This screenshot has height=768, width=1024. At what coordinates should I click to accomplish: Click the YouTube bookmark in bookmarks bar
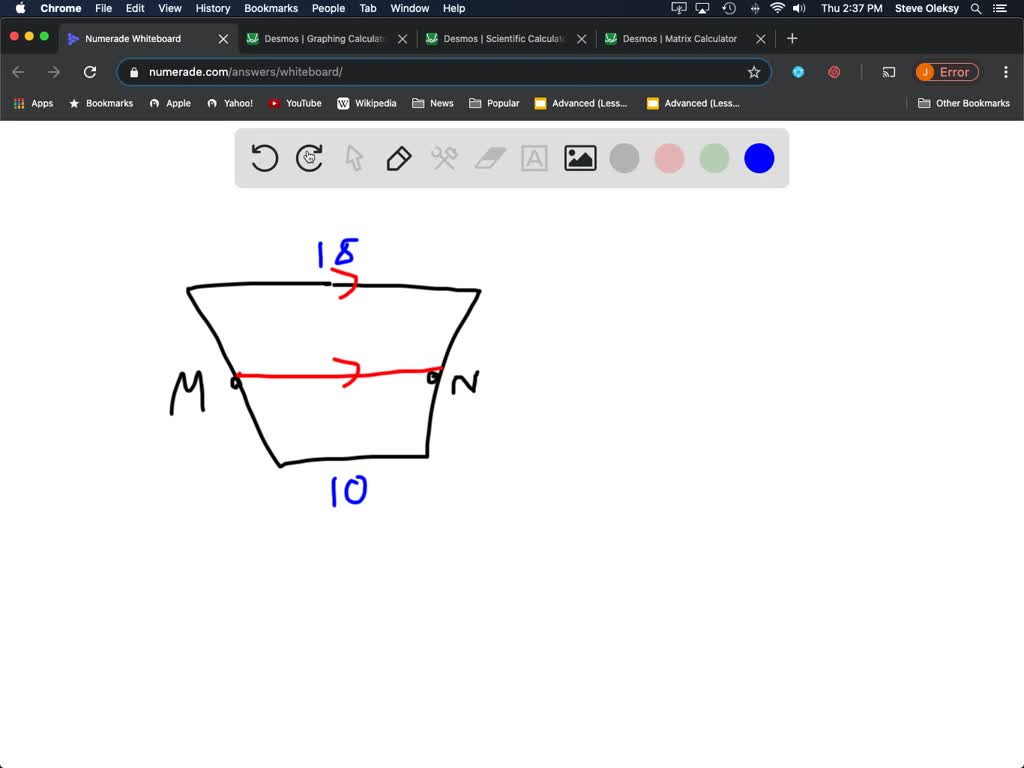click(295, 103)
